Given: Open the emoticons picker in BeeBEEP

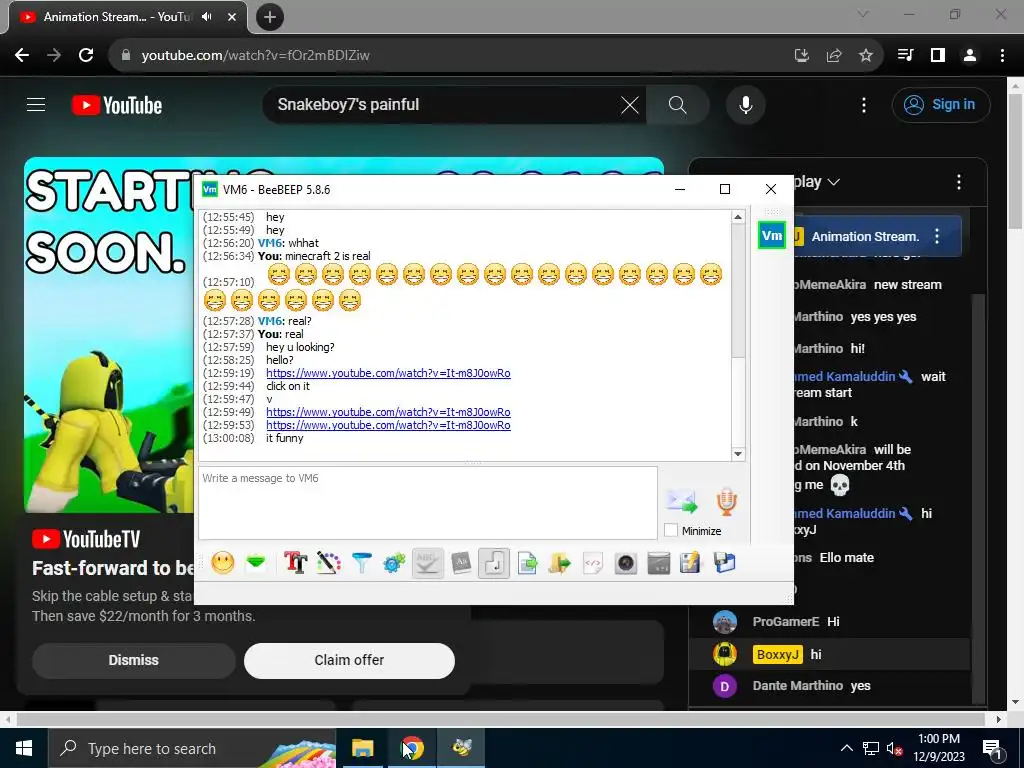Looking at the screenshot, I should pos(223,563).
